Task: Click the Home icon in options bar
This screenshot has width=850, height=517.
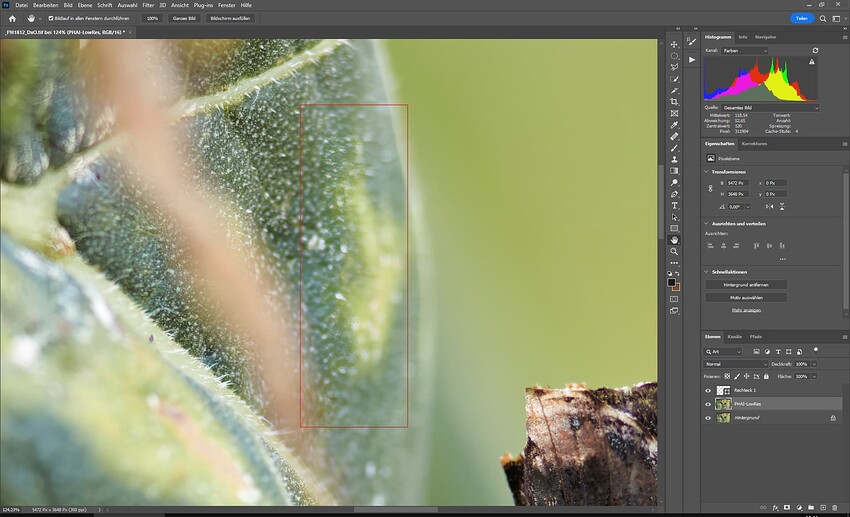Action: click(x=12, y=18)
